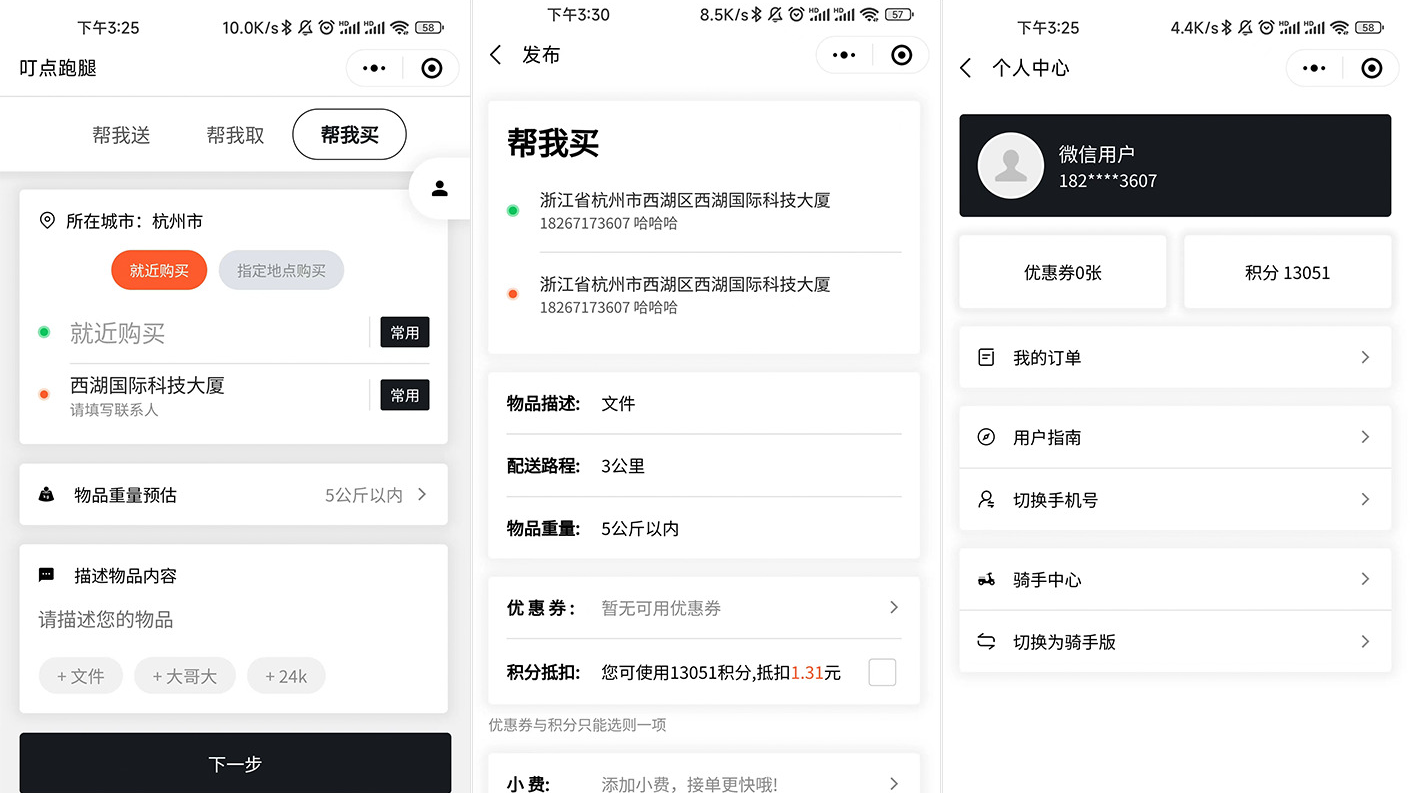
Task: Tap the close circle on 发布 screen
Action: pos(902,55)
